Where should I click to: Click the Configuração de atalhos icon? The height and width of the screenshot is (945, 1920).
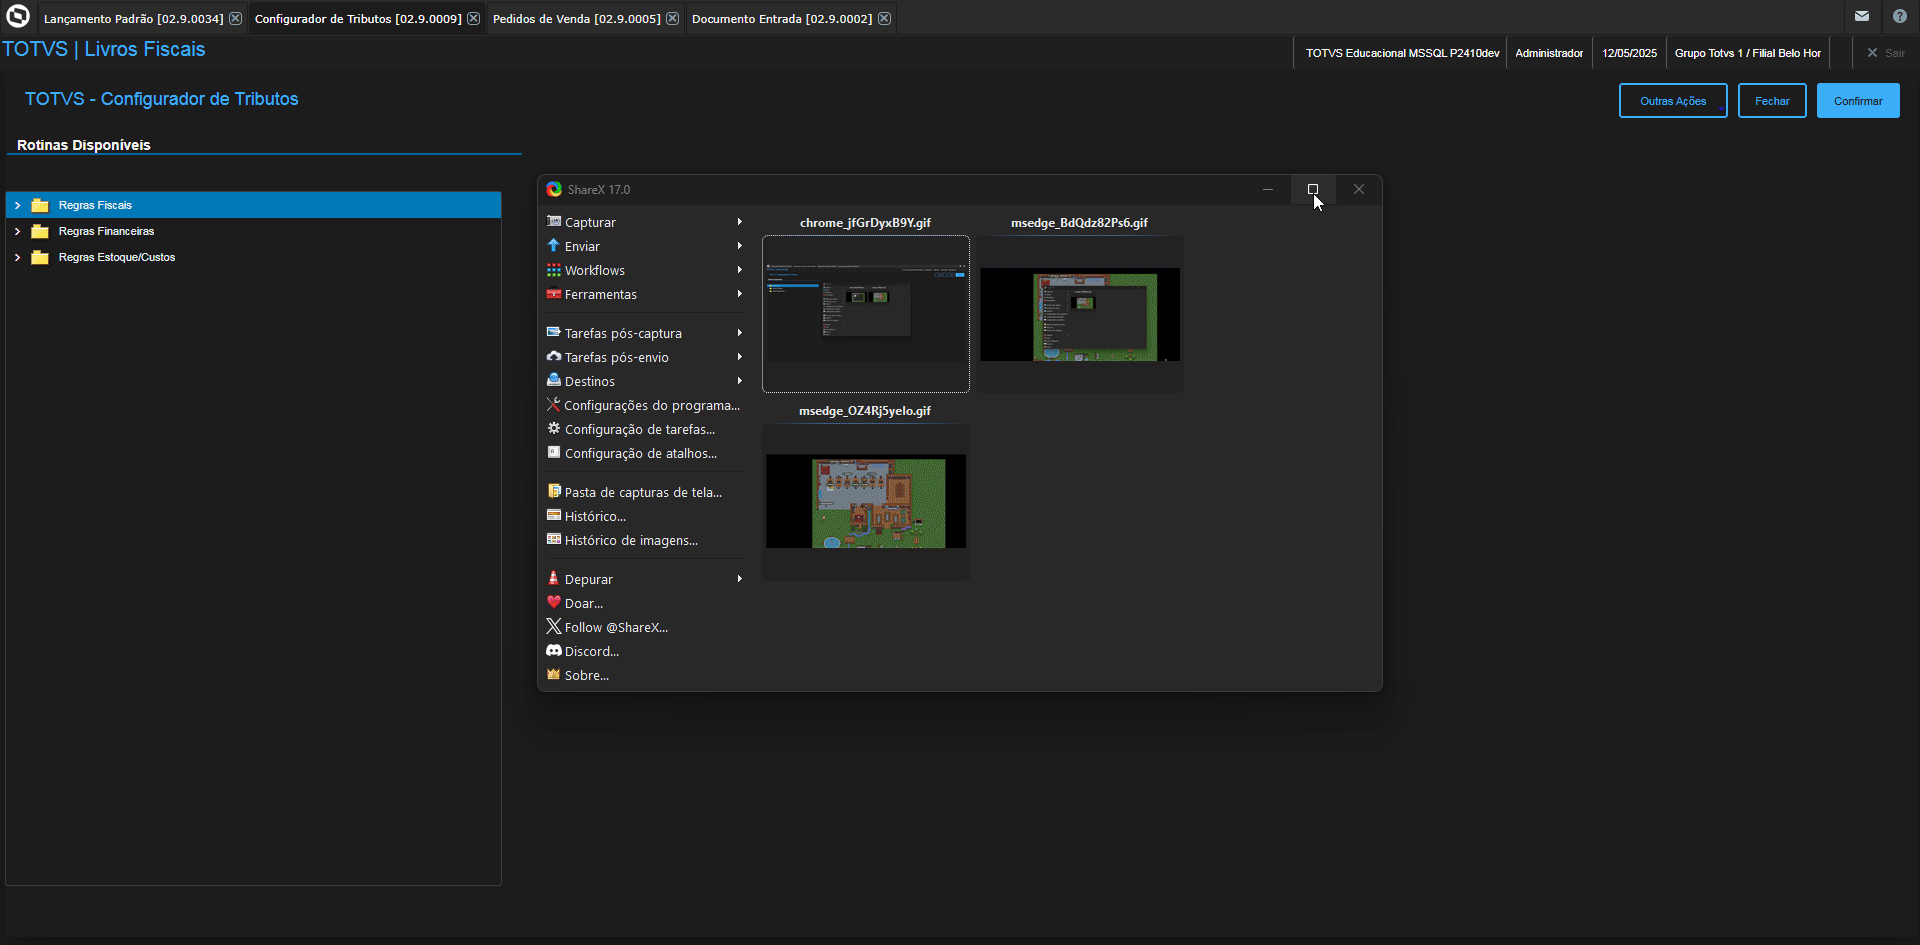coord(554,452)
